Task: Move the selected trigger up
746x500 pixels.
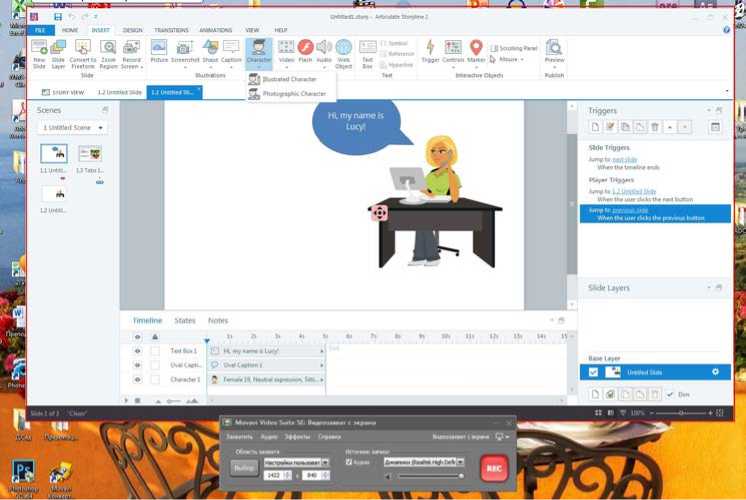Action: click(670, 127)
